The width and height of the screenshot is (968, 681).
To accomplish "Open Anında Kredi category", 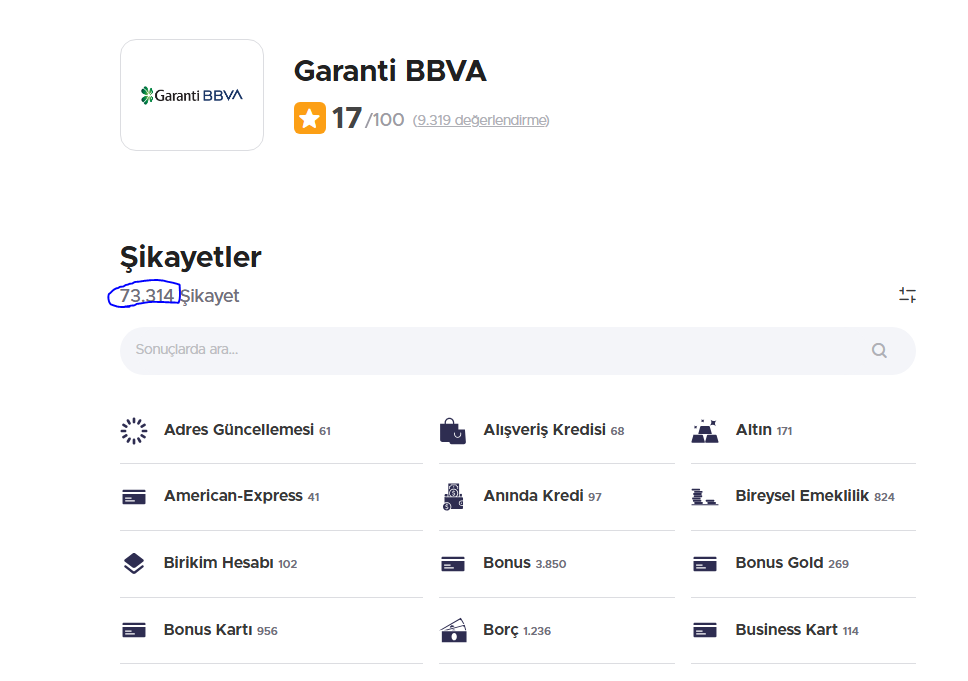I will 533,496.
